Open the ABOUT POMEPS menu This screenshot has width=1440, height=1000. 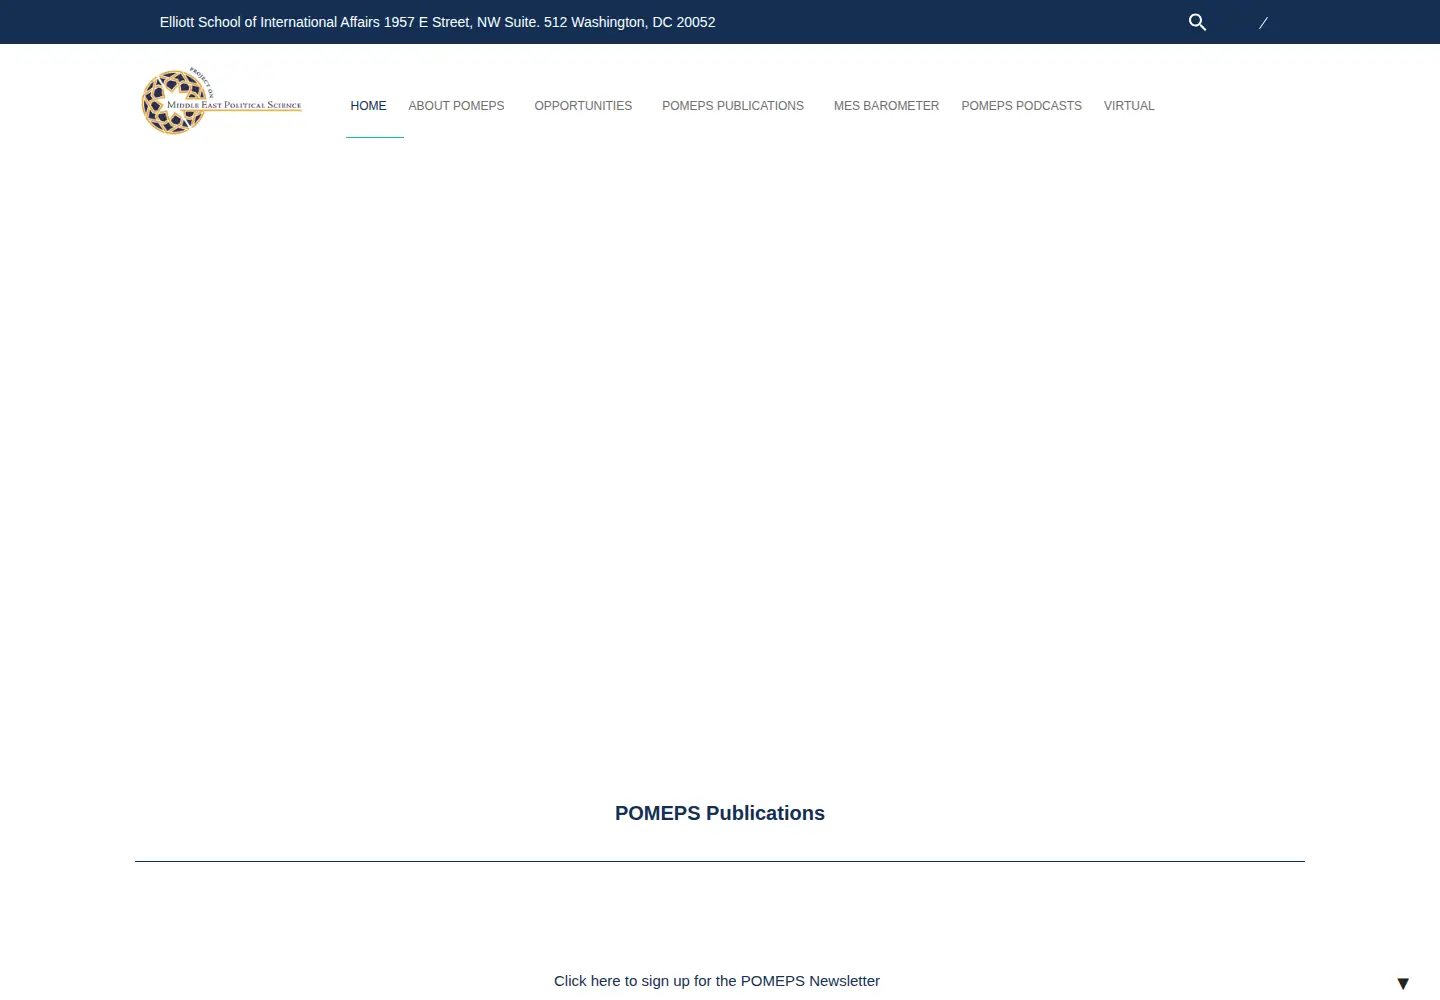click(456, 106)
